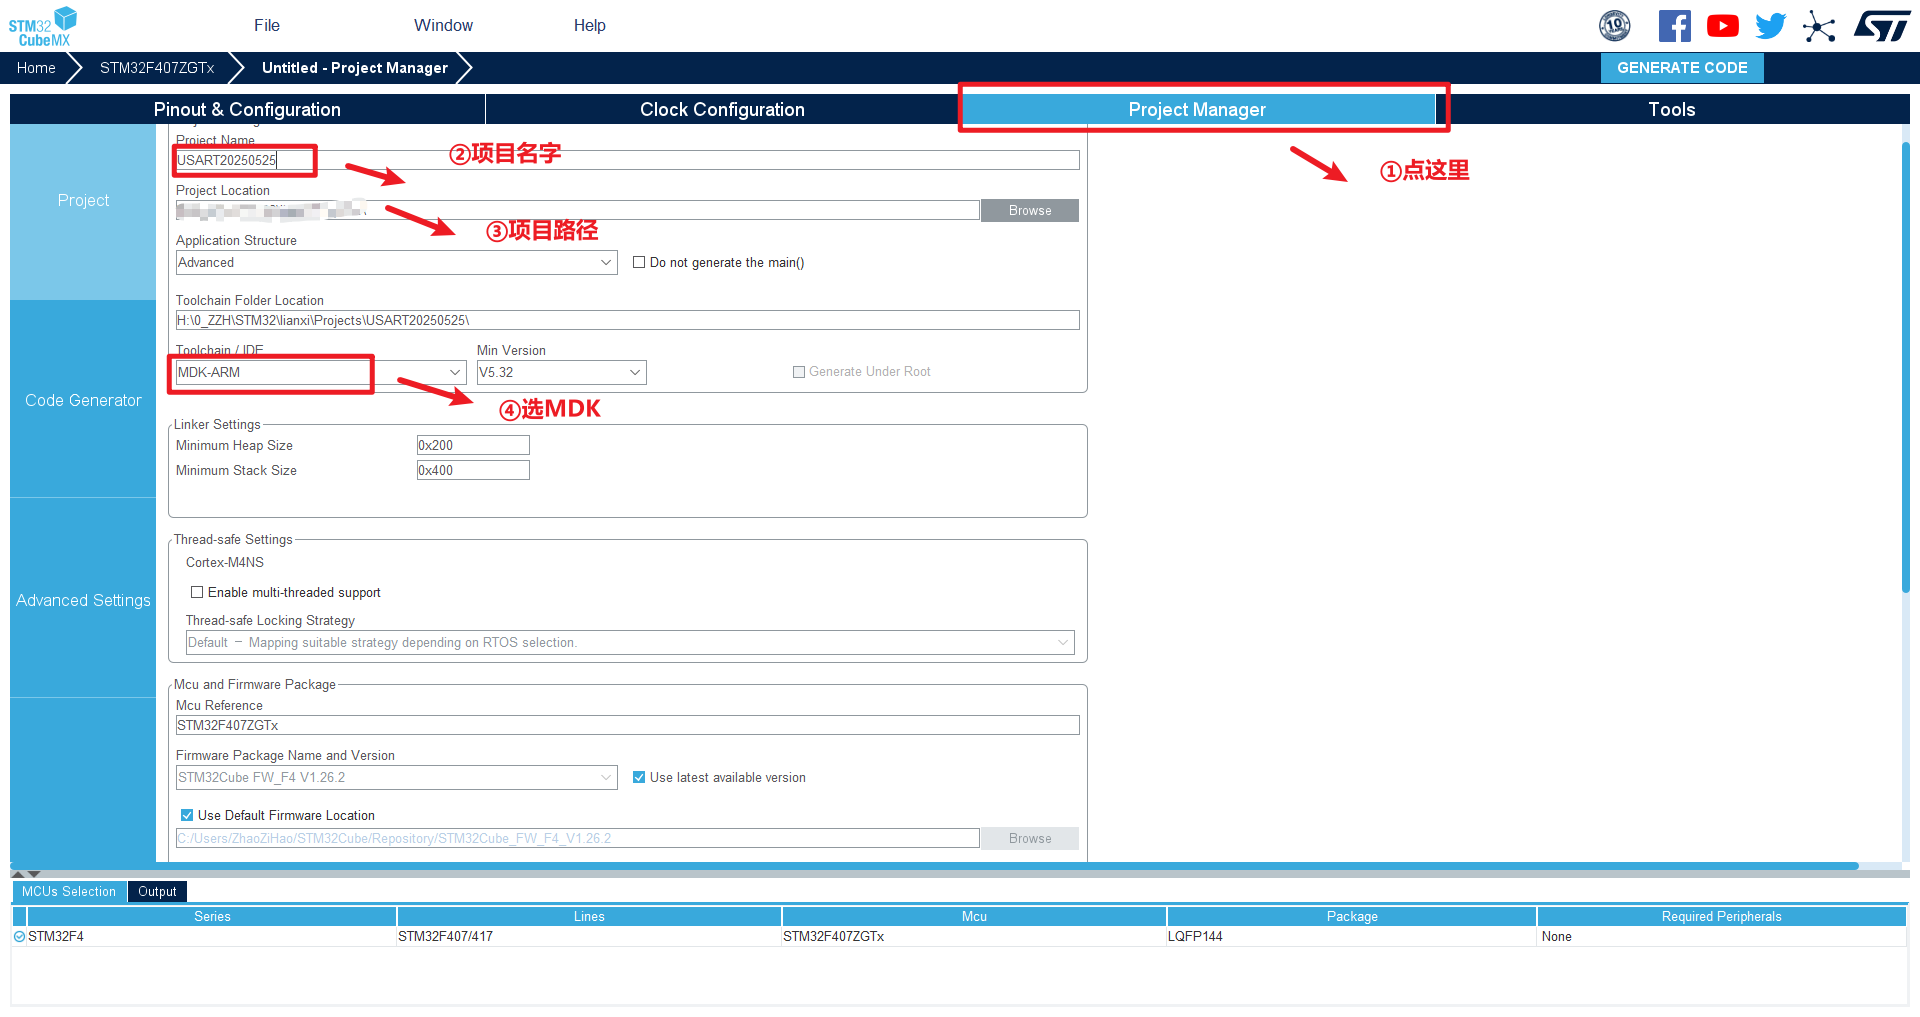Open the Twitter bird icon link
The height and width of the screenshot is (1017, 1920).
[x=1771, y=26]
